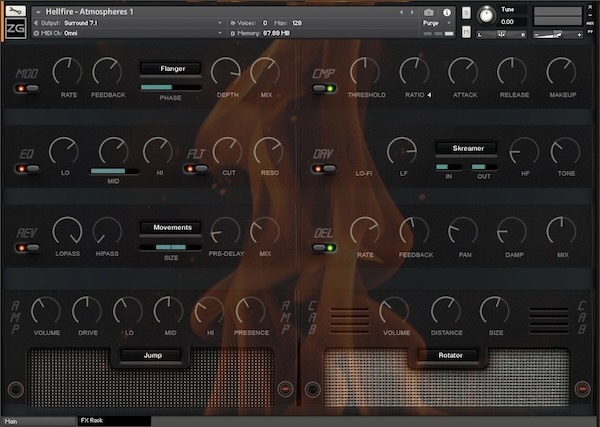This screenshot has height=427, width=600.
Task: Select the FX Rack tab
Action: [x=114, y=421]
